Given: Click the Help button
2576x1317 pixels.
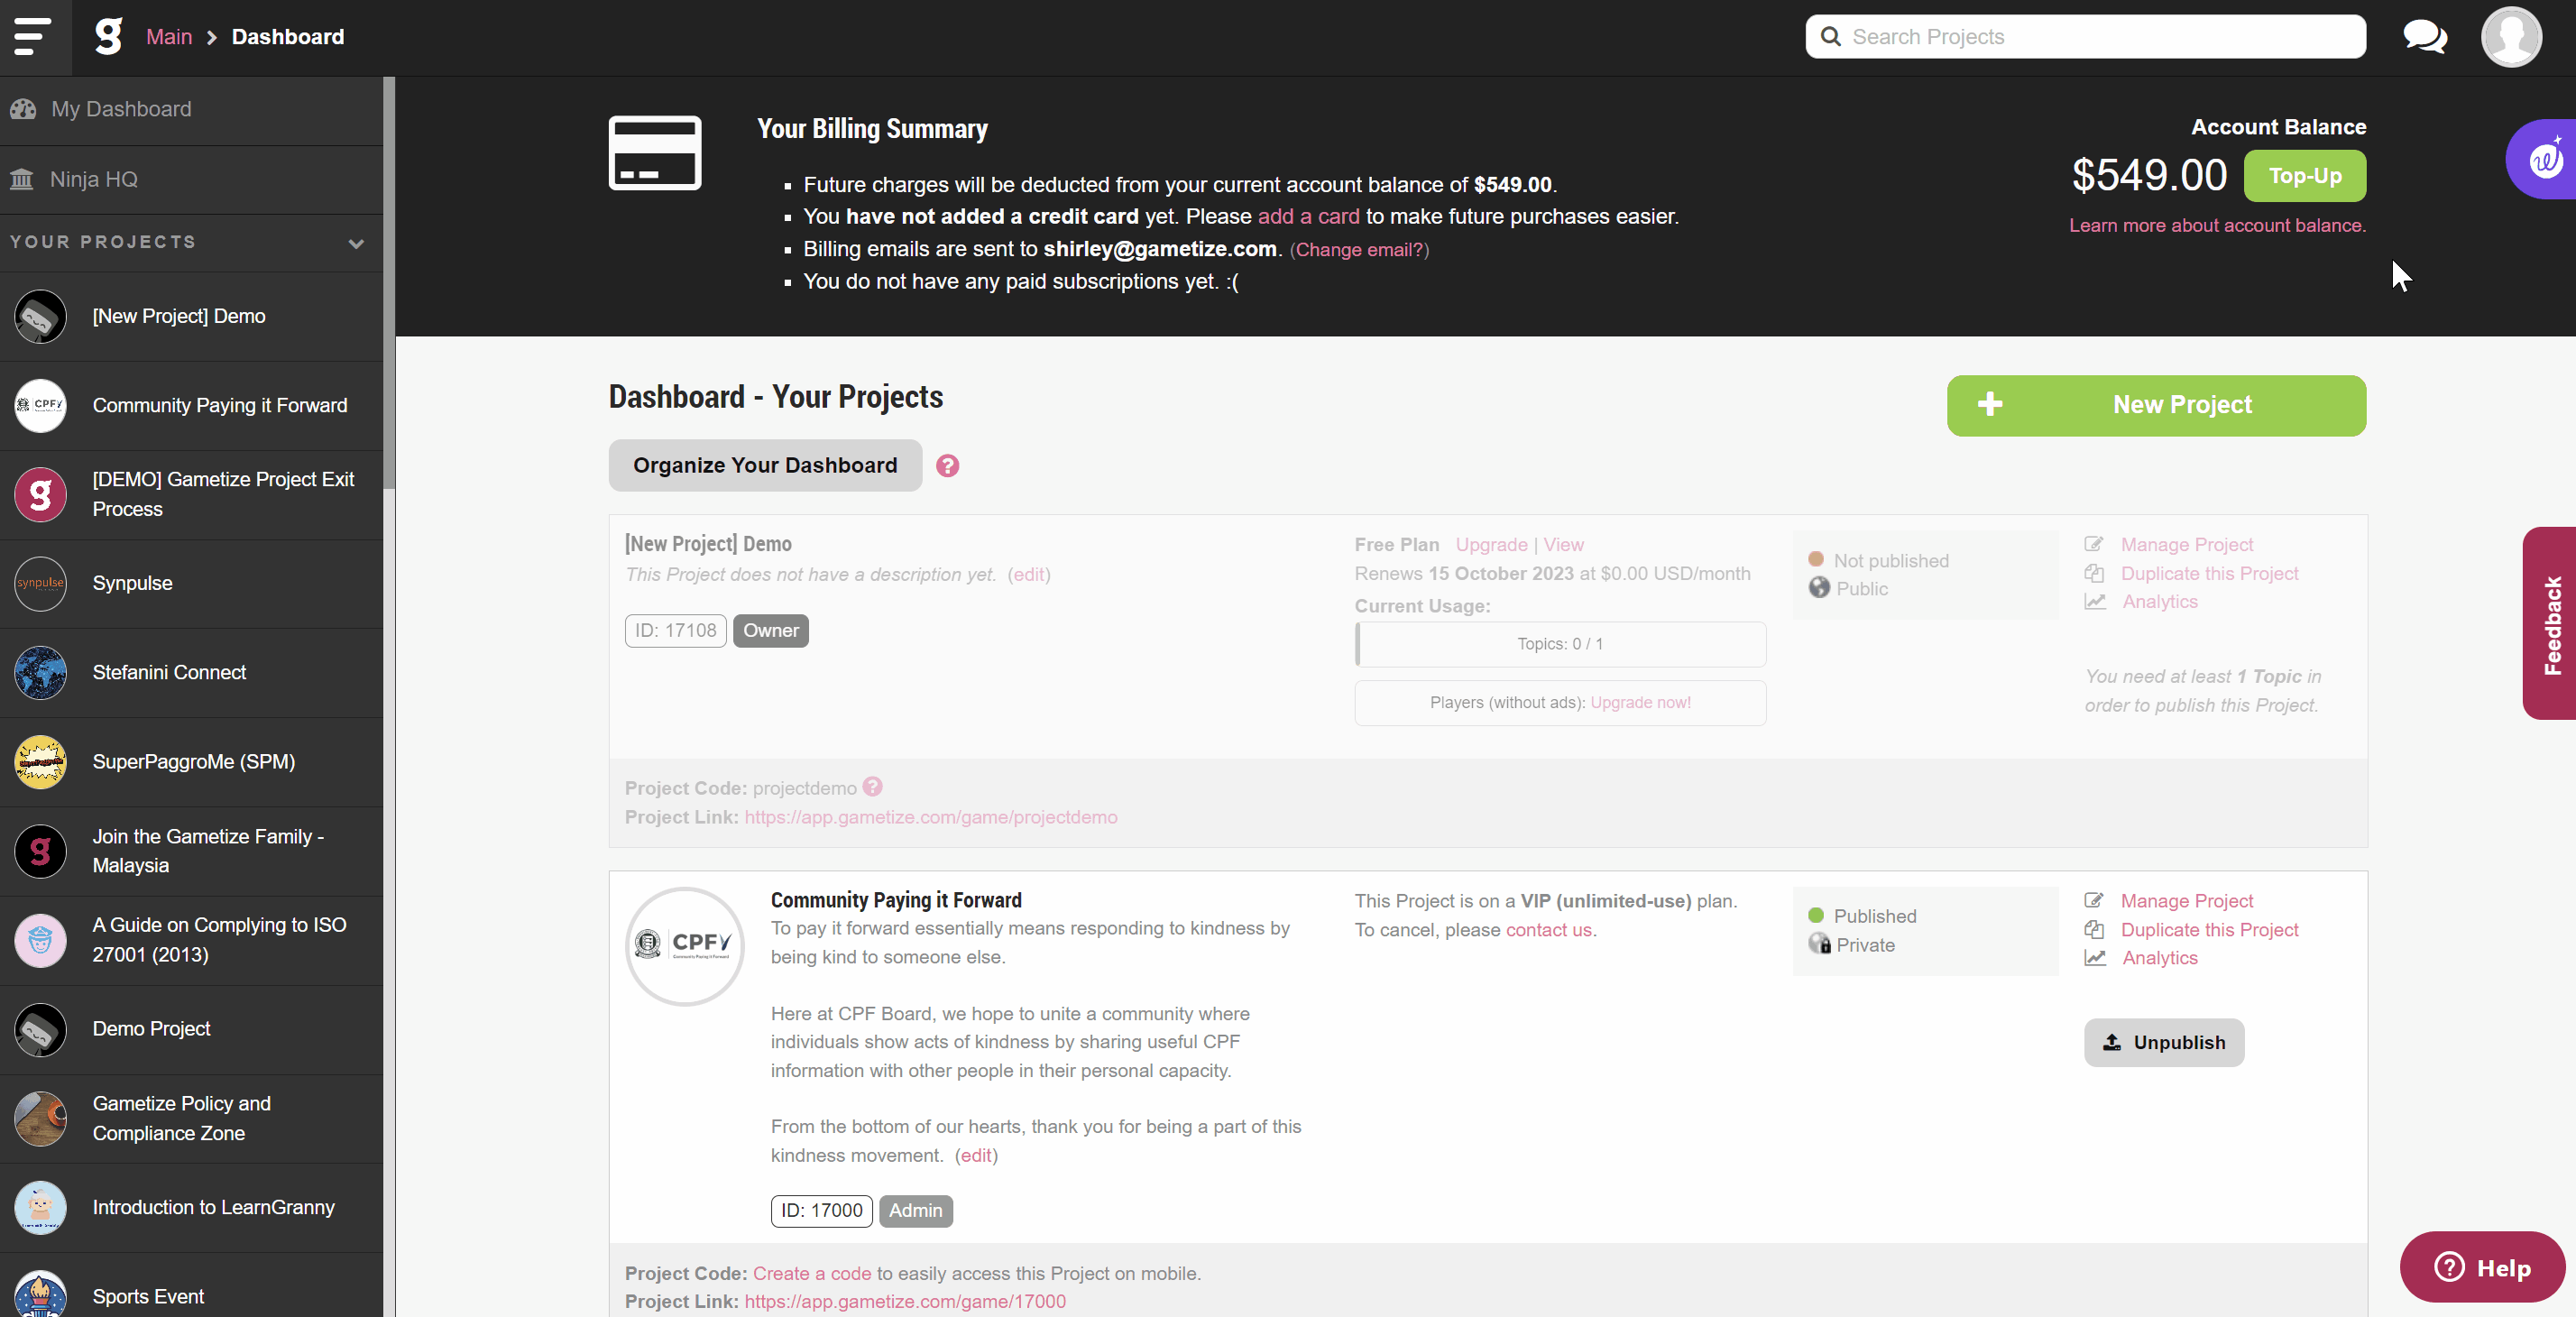Looking at the screenshot, I should [x=2481, y=1268].
